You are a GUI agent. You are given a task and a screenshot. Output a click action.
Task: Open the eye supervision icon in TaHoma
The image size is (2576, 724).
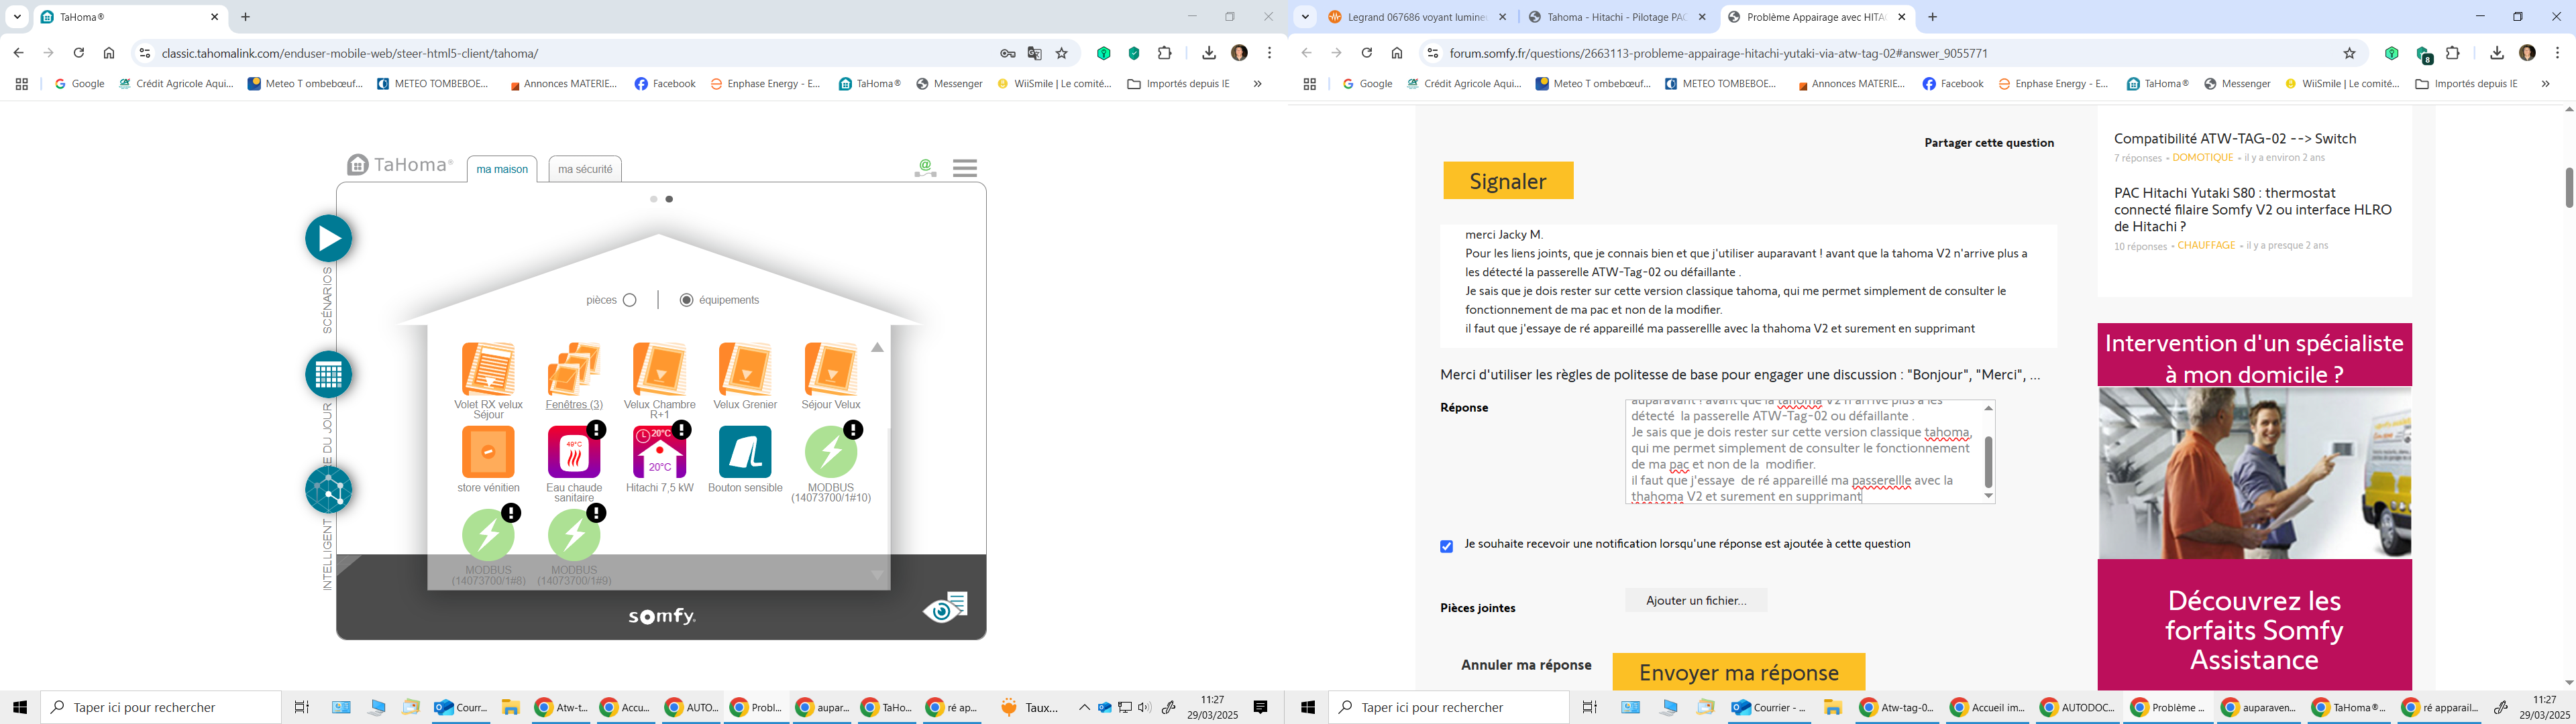click(x=945, y=607)
